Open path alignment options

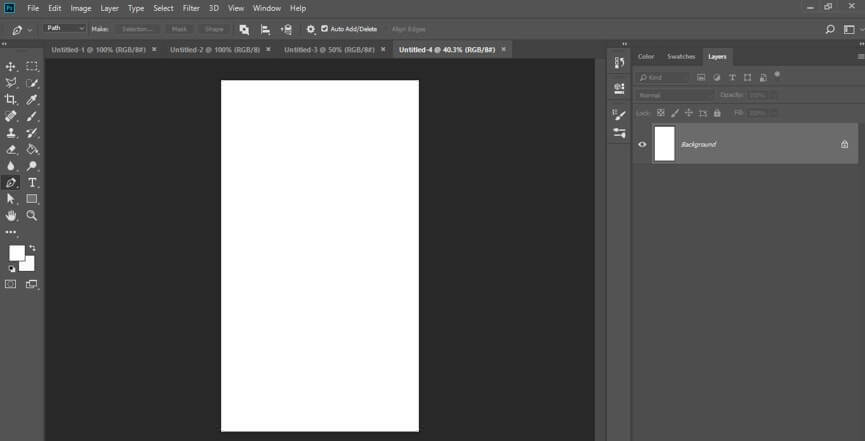(x=265, y=29)
